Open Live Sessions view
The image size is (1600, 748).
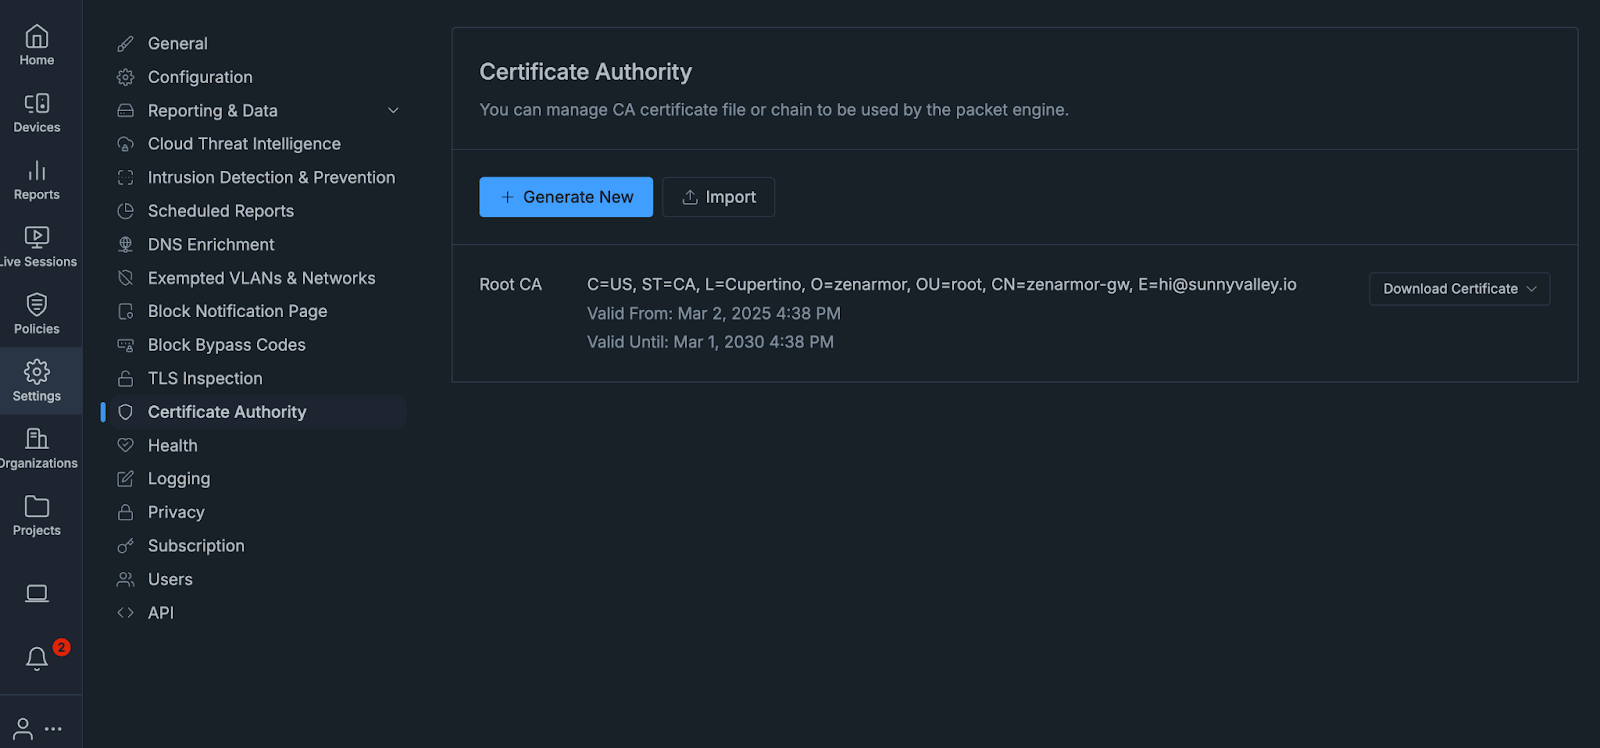click(x=37, y=246)
